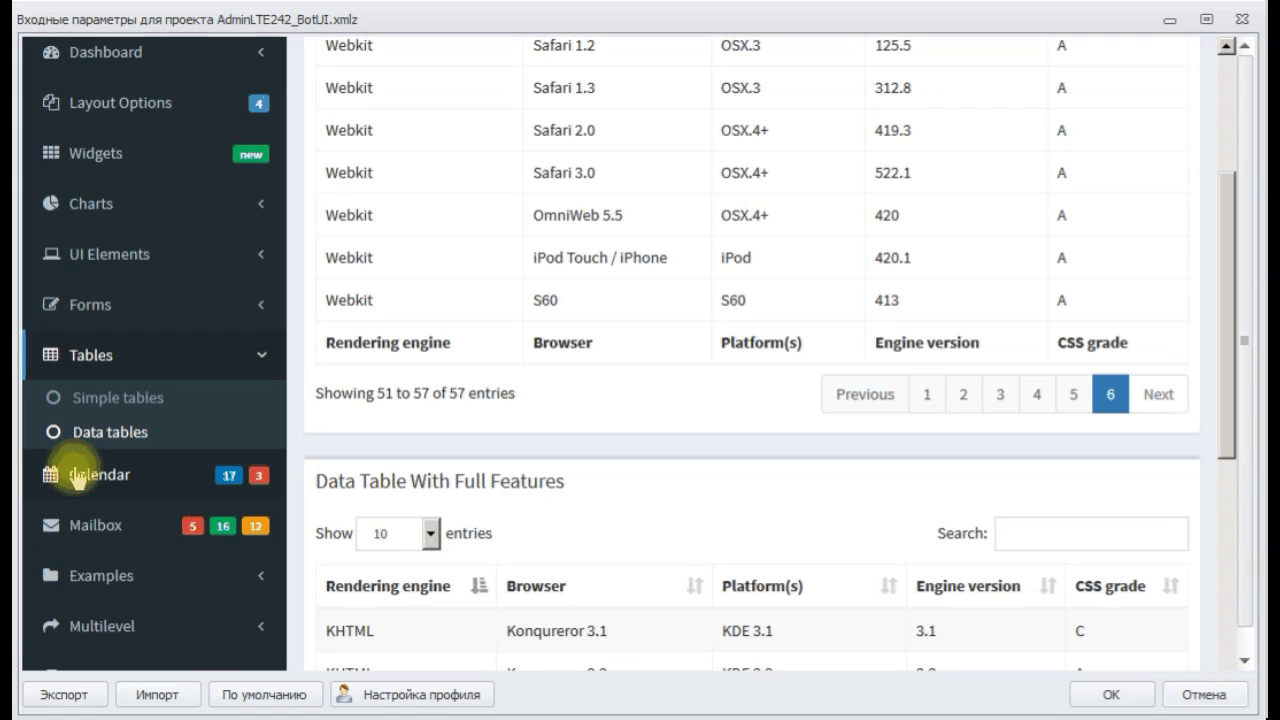This screenshot has height=720, width=1280.
Task: Click the Импорт button
Action: (x=158, y=695)
